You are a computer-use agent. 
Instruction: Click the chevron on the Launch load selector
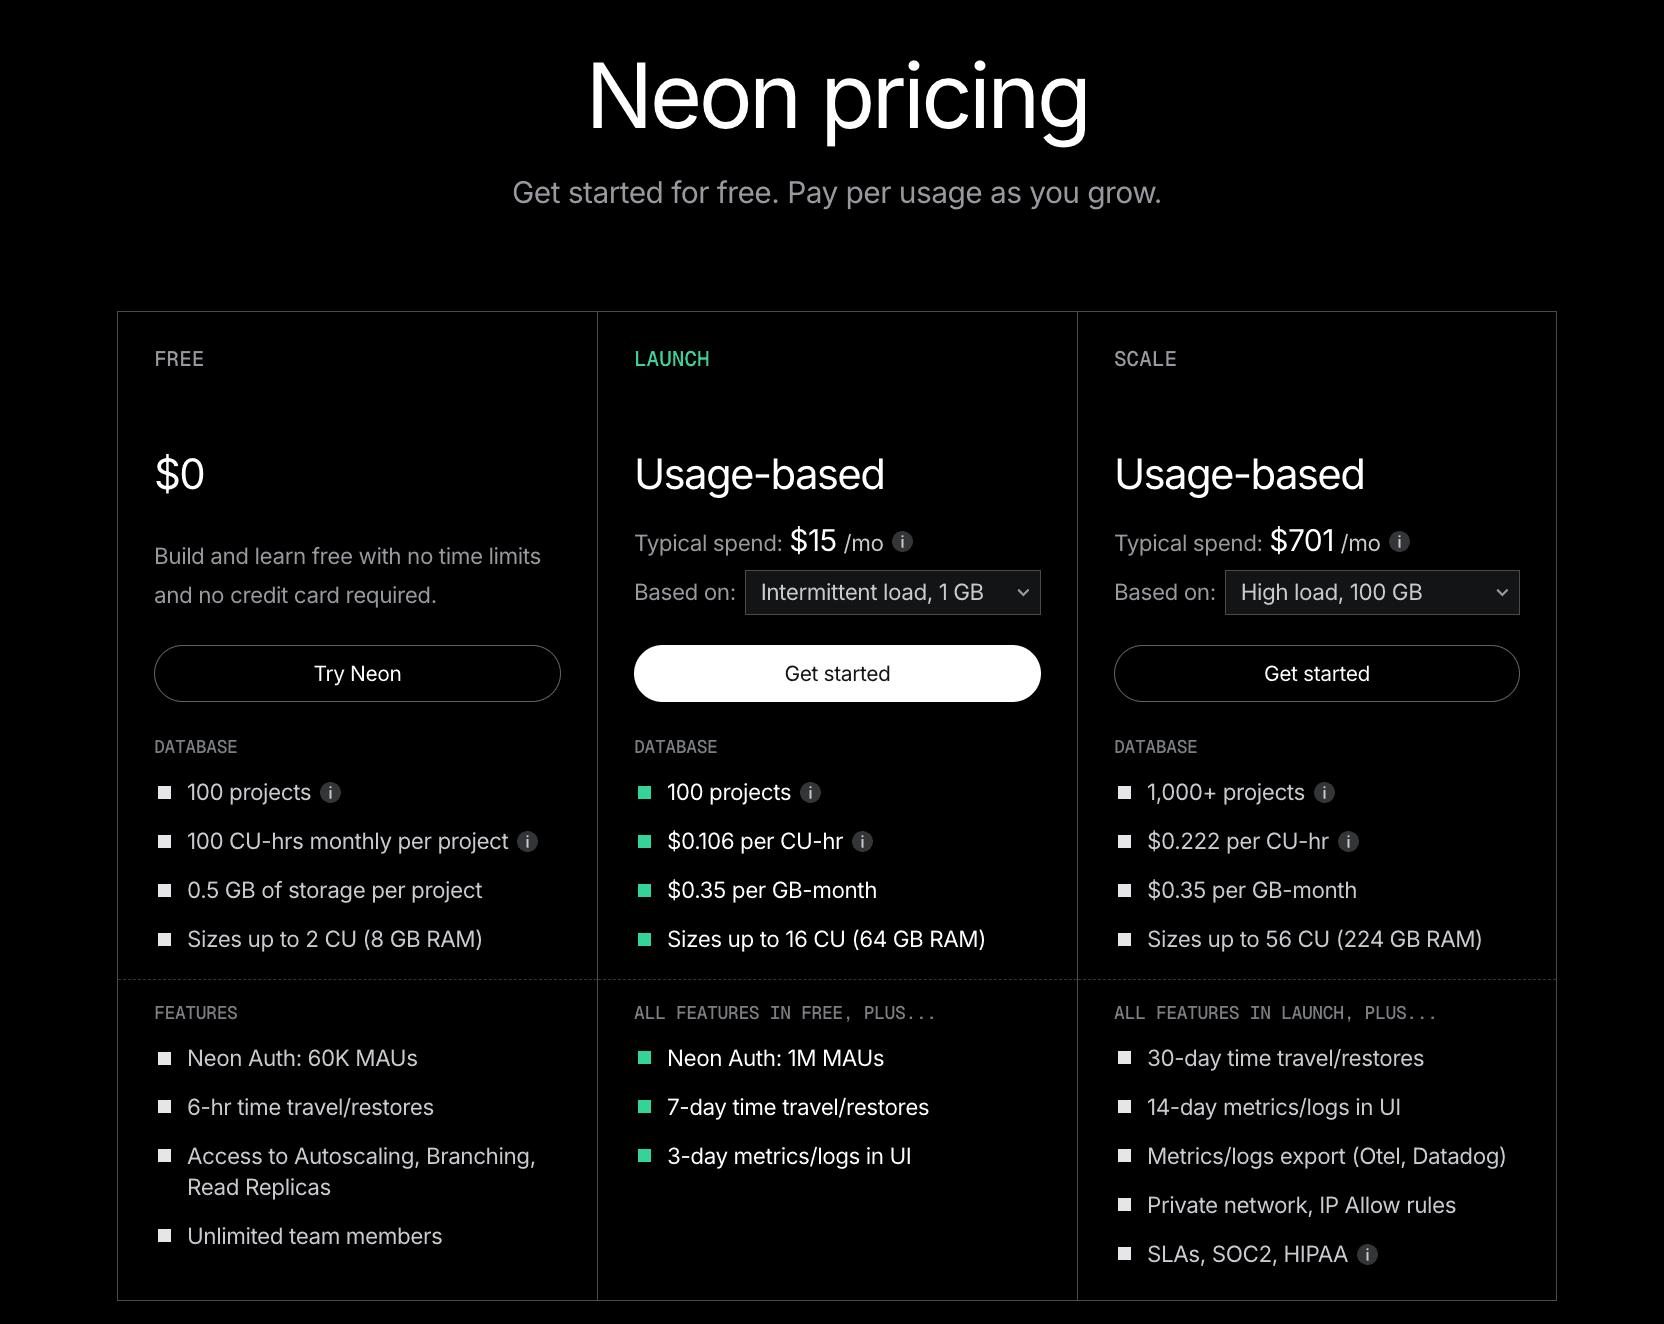click(x=1023, y=592)
